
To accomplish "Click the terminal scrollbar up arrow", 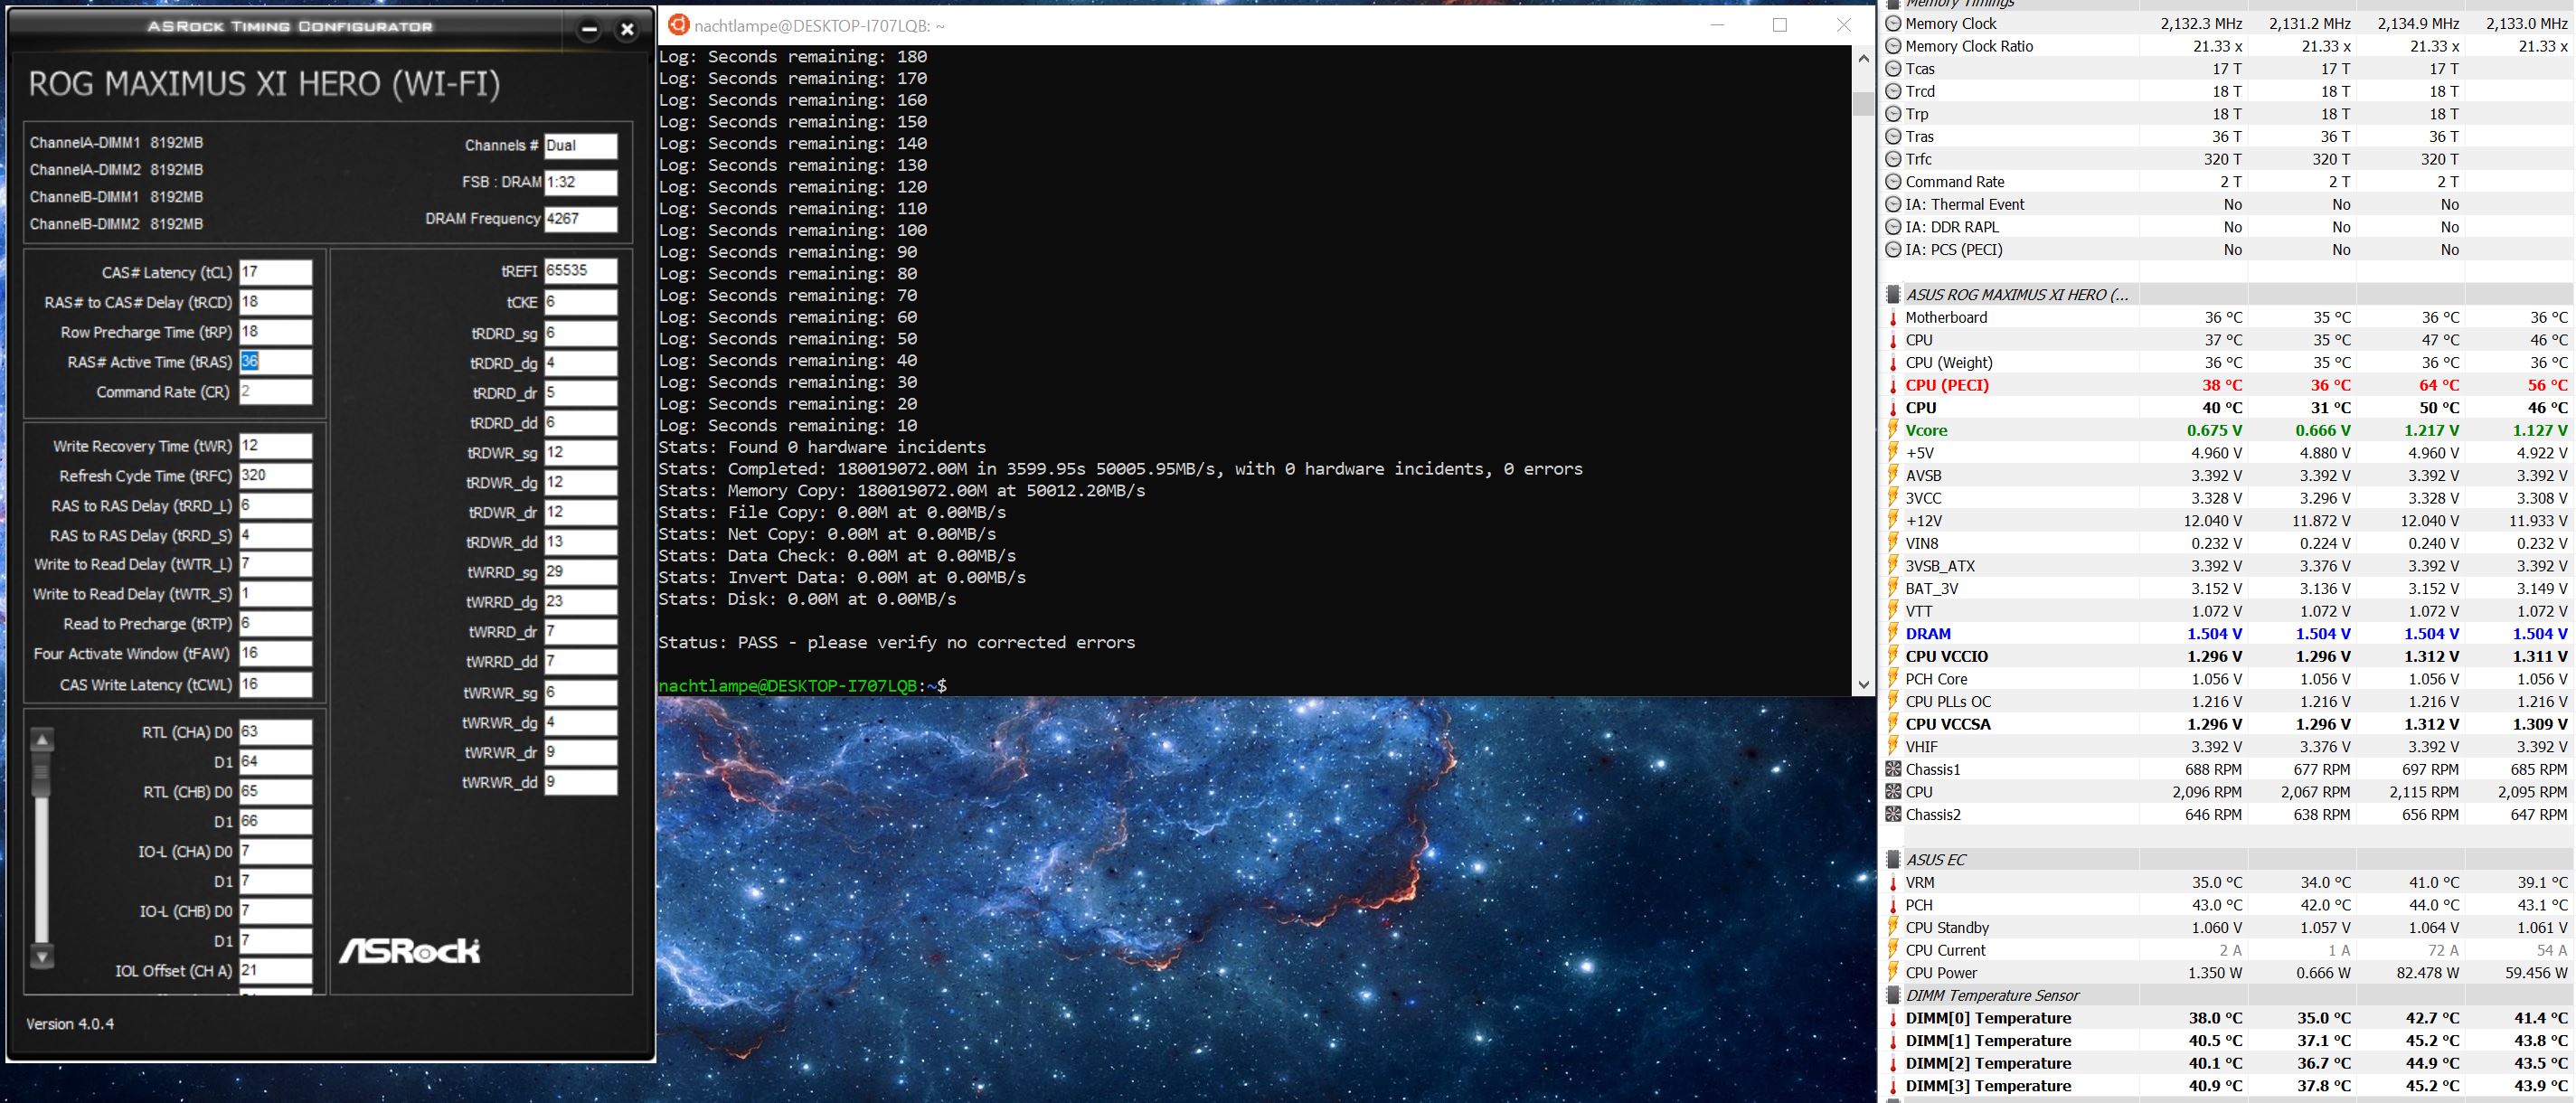I will pyautogui.click(x=1863, y=59).
